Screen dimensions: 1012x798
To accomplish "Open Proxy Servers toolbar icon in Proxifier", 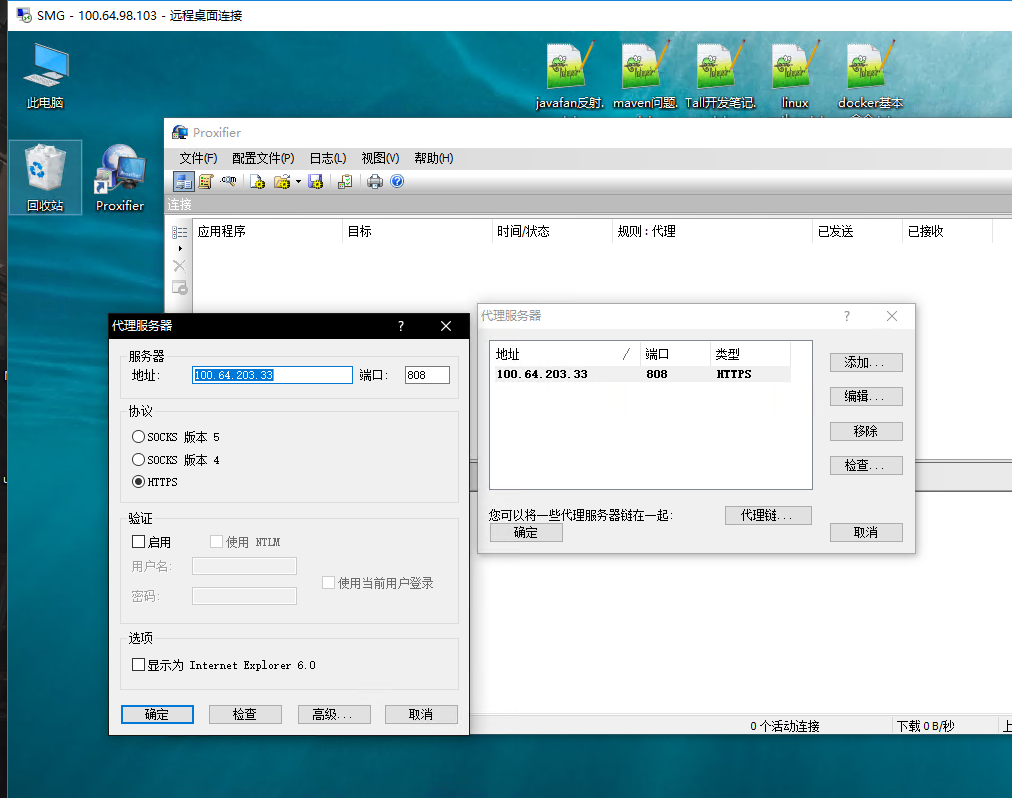I will coord(183,181).
